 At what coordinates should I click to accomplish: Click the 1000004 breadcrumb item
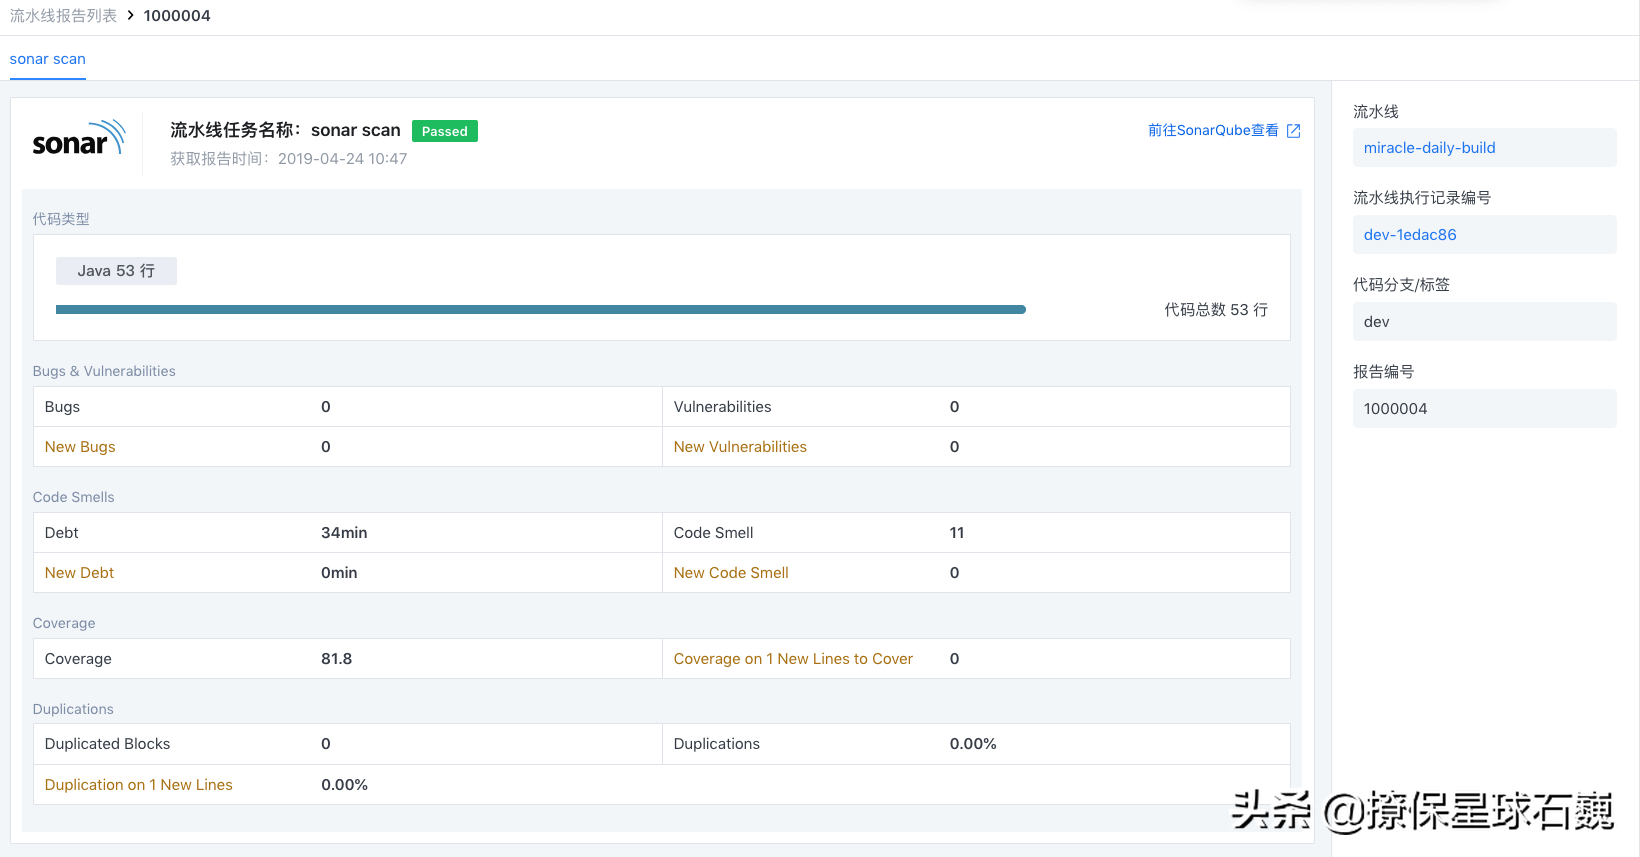177,16
